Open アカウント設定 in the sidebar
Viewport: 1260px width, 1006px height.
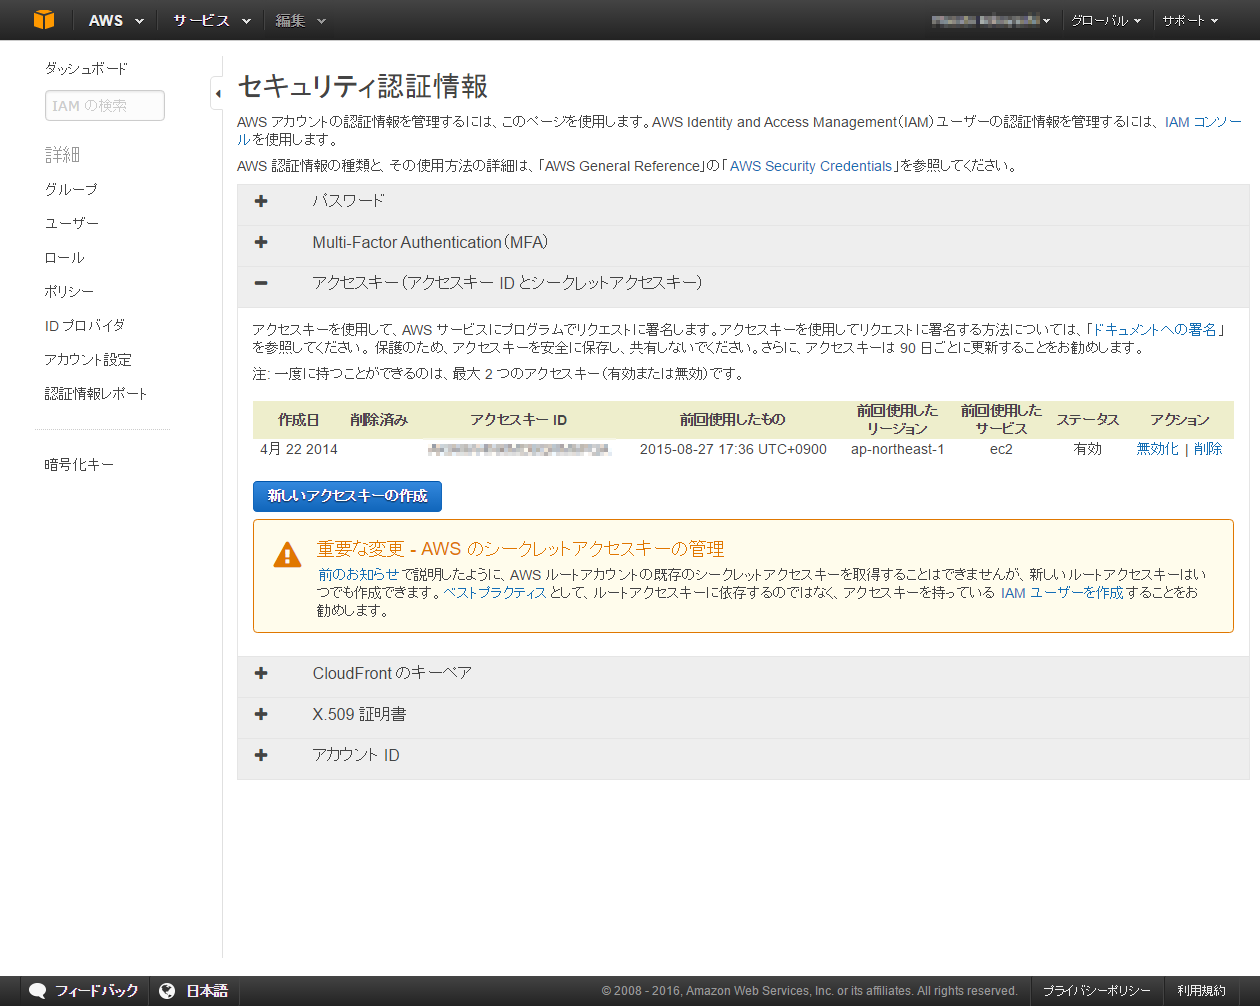coord(88,359)
